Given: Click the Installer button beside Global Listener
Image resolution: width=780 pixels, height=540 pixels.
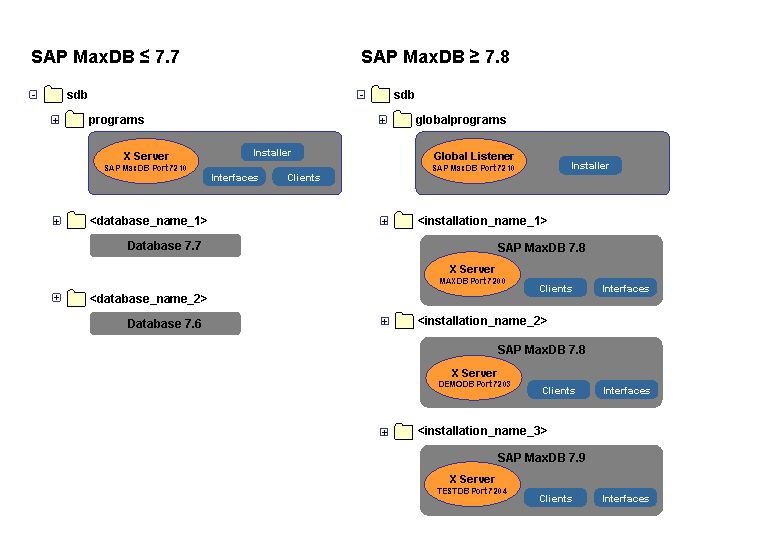Looking at the screenshot, I should [590, 166].
